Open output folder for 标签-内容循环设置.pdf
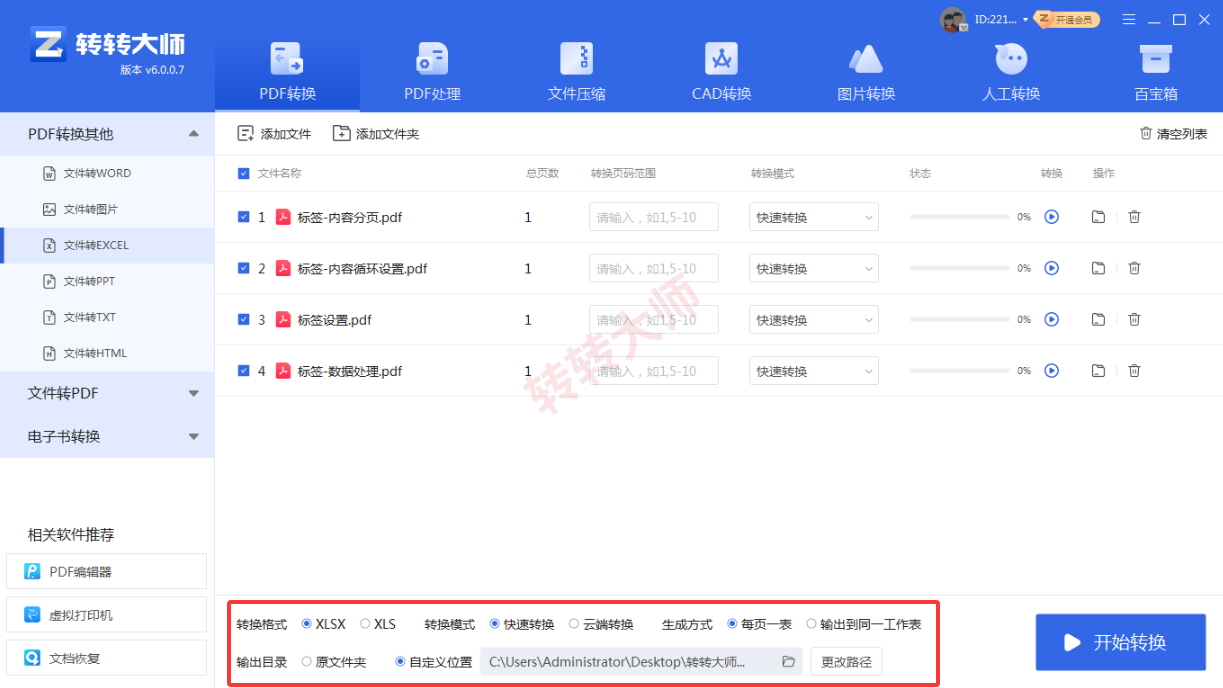Viewport: 1223px width, 688px height. pyautogui.click(x=1098, y=268)
